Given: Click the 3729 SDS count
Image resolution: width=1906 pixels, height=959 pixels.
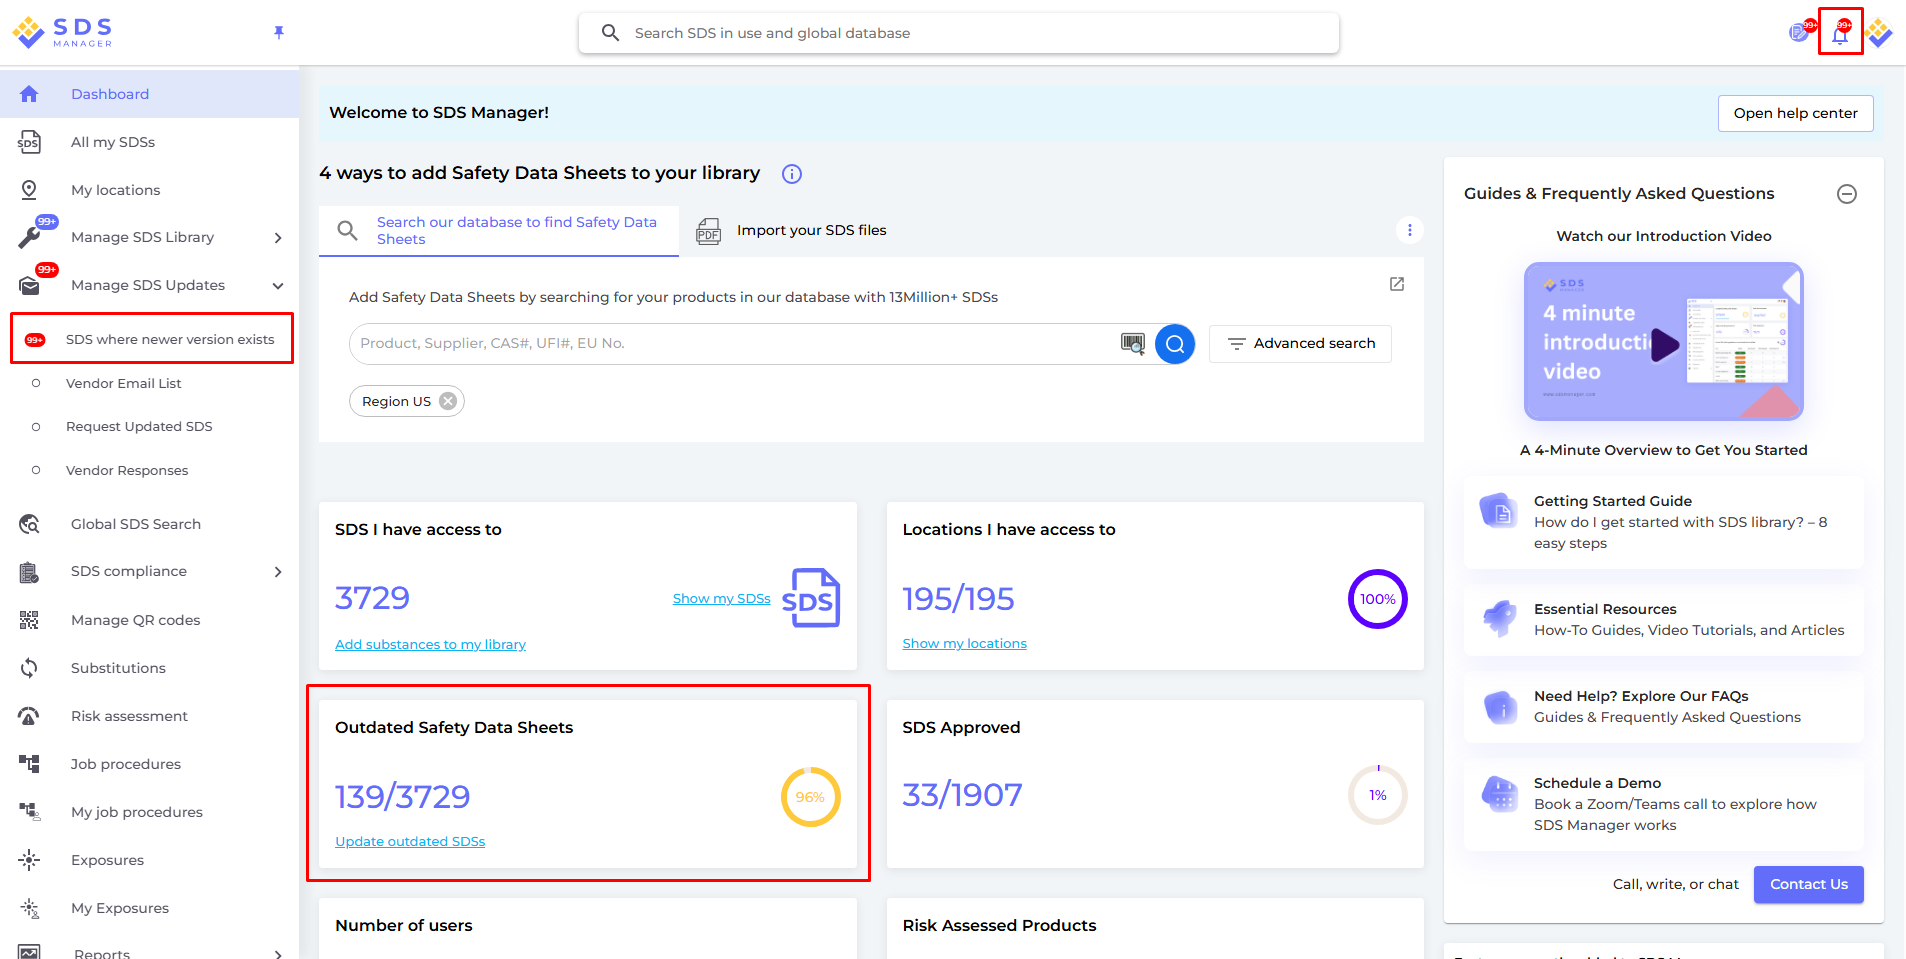Looking at the screenshot, I should (372, 598).
